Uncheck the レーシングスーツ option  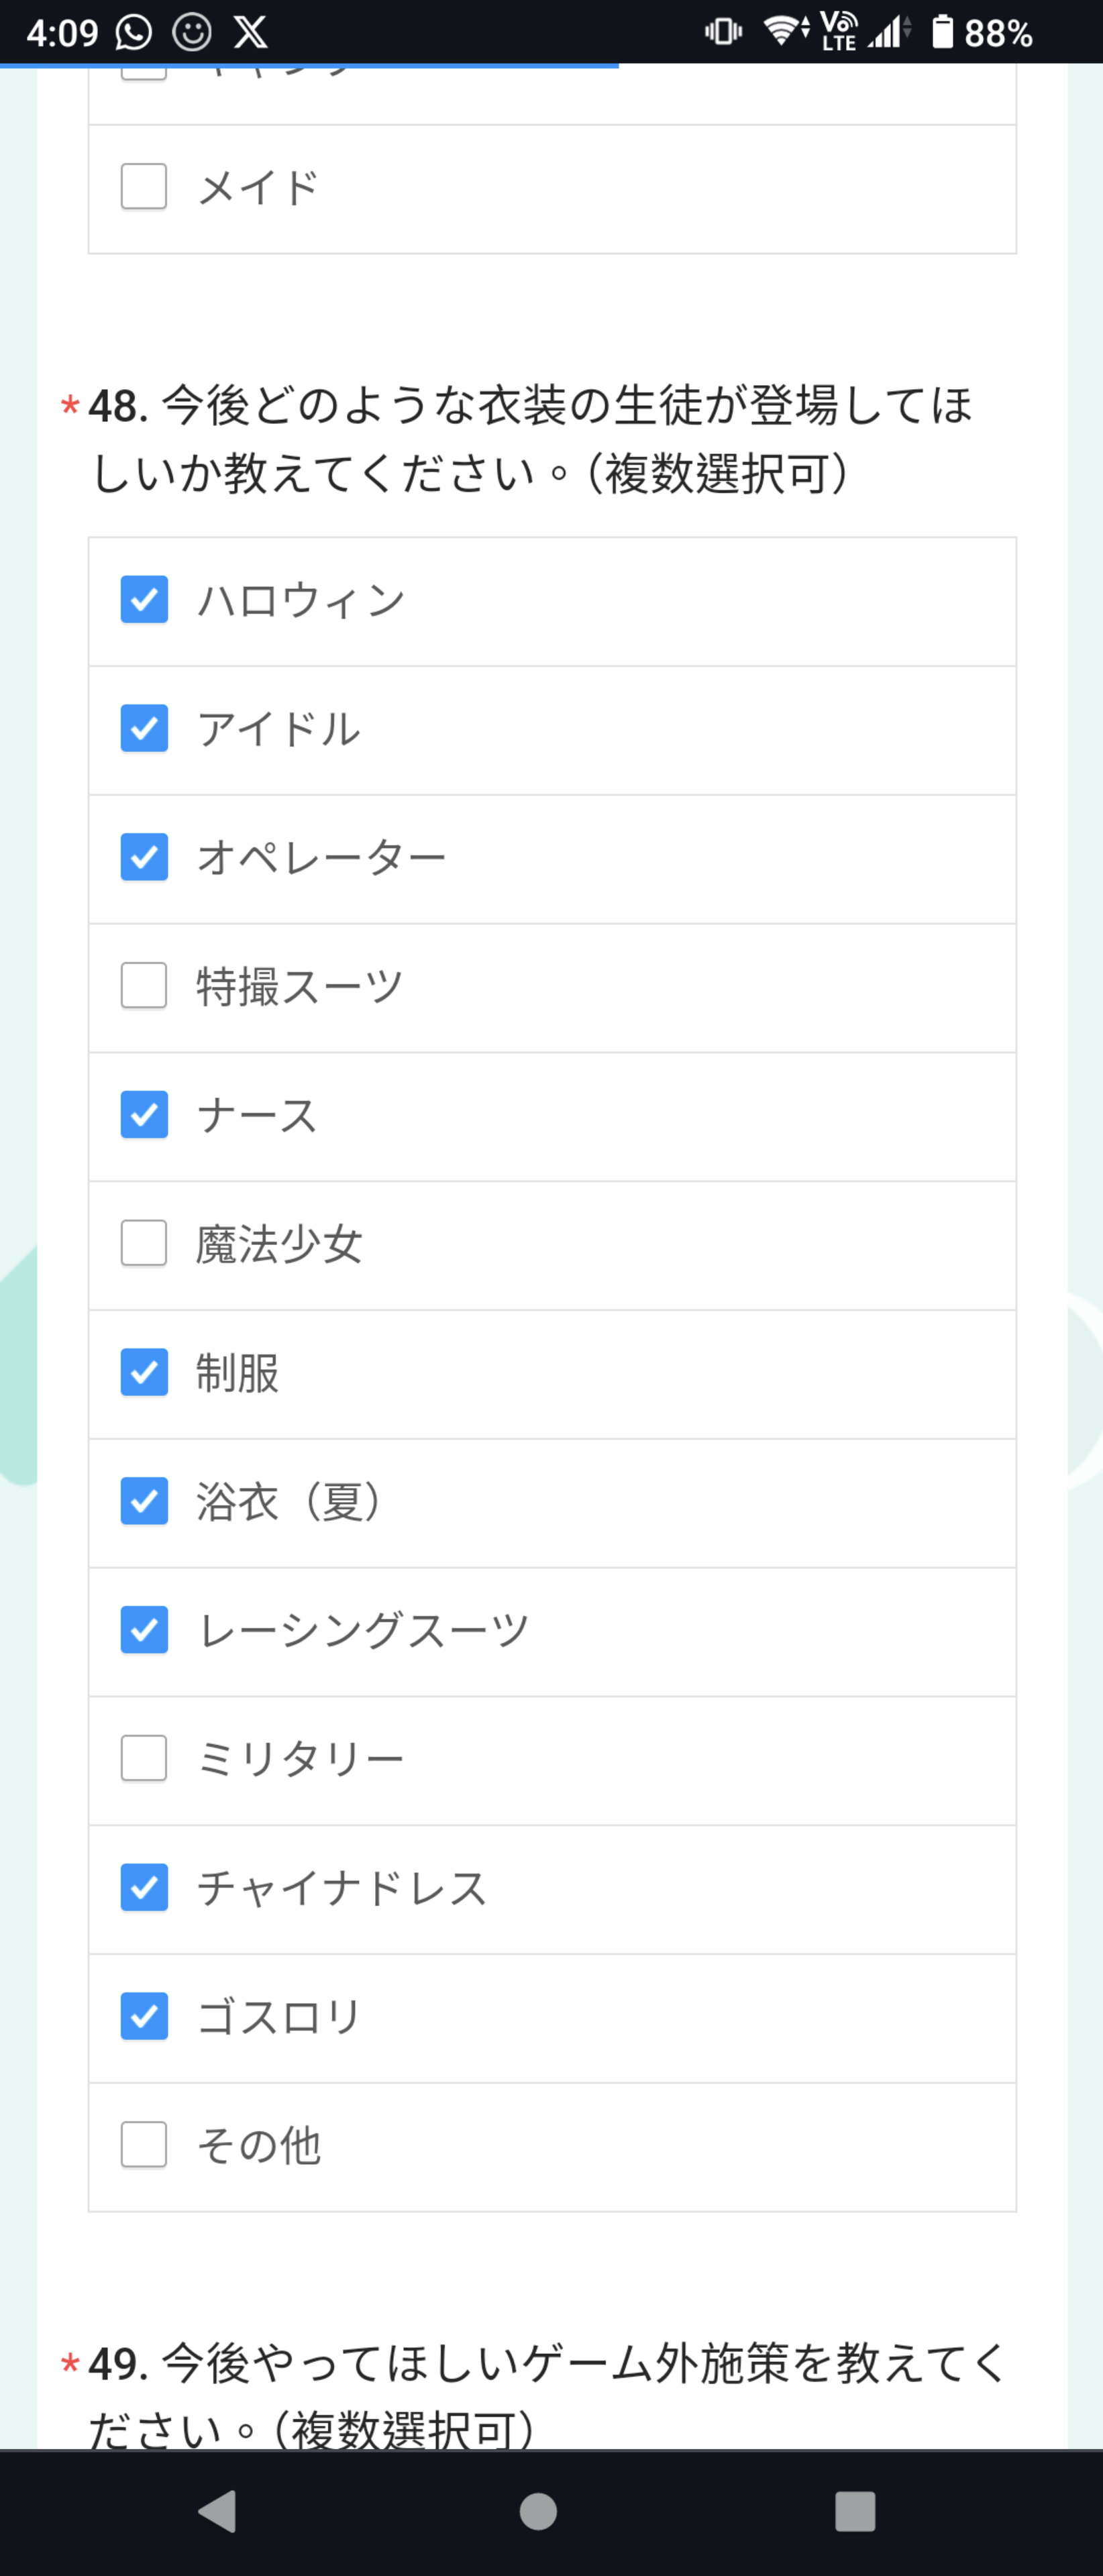pos(144,1630)
